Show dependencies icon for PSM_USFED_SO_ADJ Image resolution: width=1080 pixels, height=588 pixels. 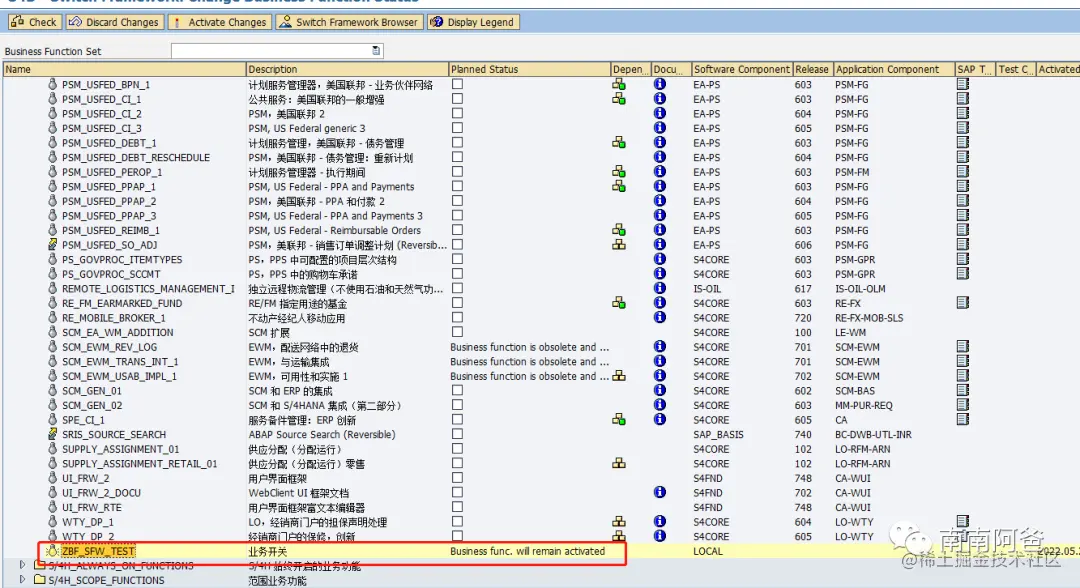(619, 244)
